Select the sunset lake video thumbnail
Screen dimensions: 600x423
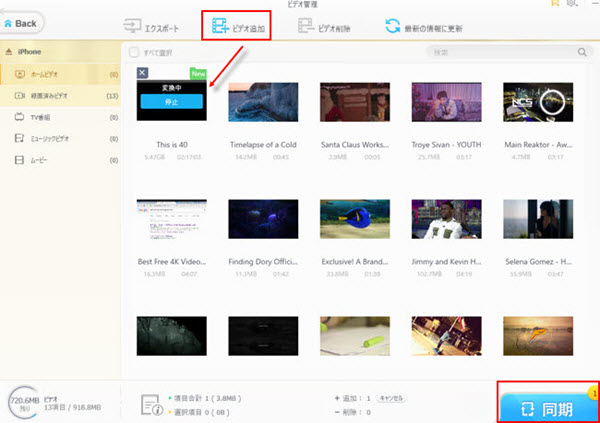click(538, 336)
